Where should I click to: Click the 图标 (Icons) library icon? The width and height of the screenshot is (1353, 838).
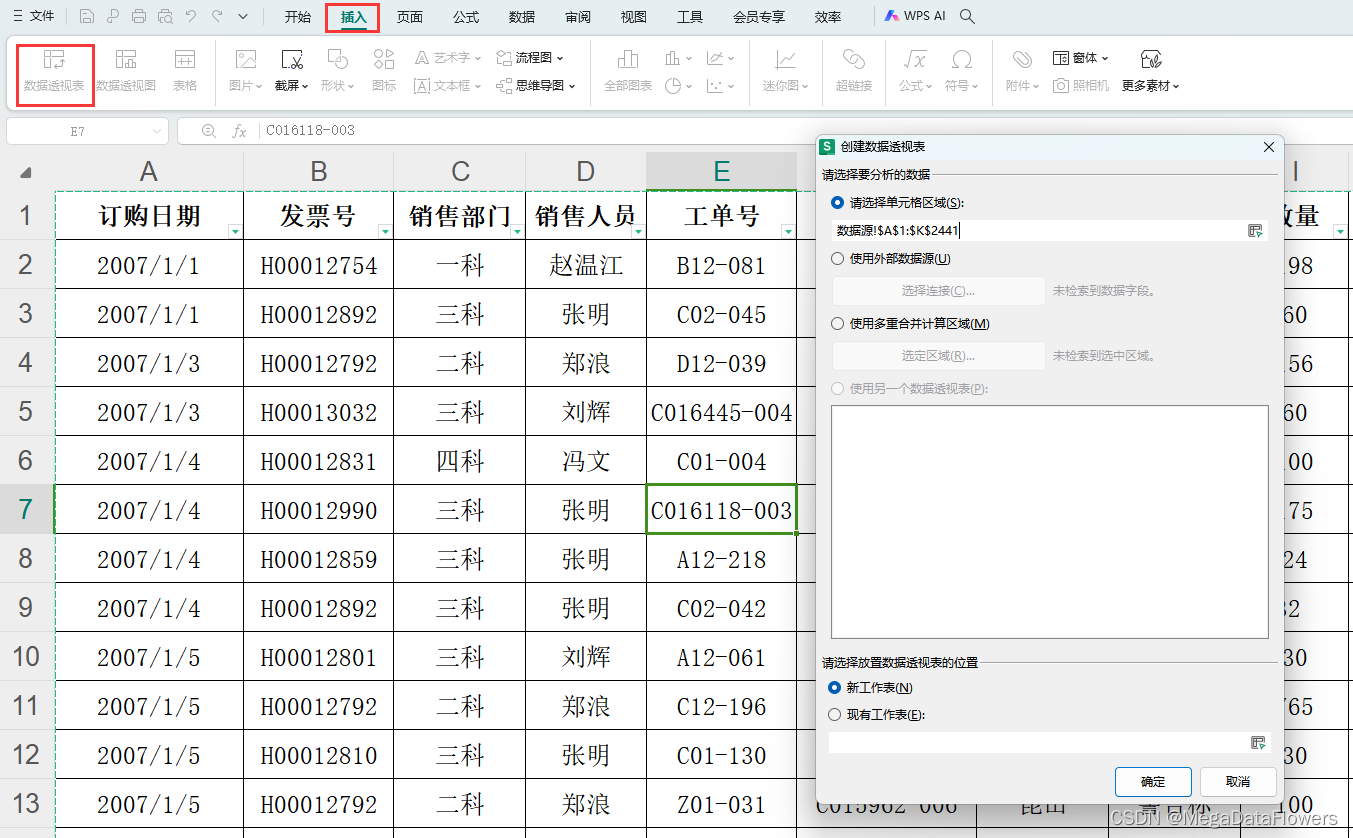[384, 60]
